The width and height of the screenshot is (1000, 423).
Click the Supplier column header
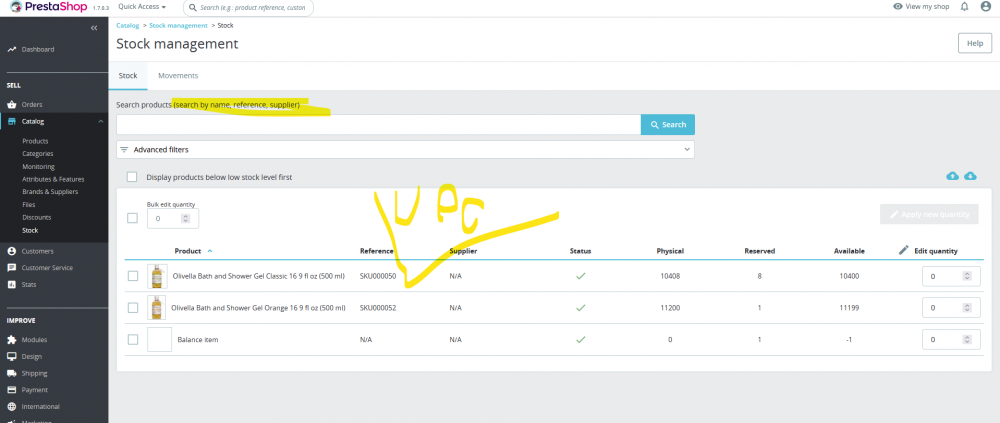click(464, 251)
